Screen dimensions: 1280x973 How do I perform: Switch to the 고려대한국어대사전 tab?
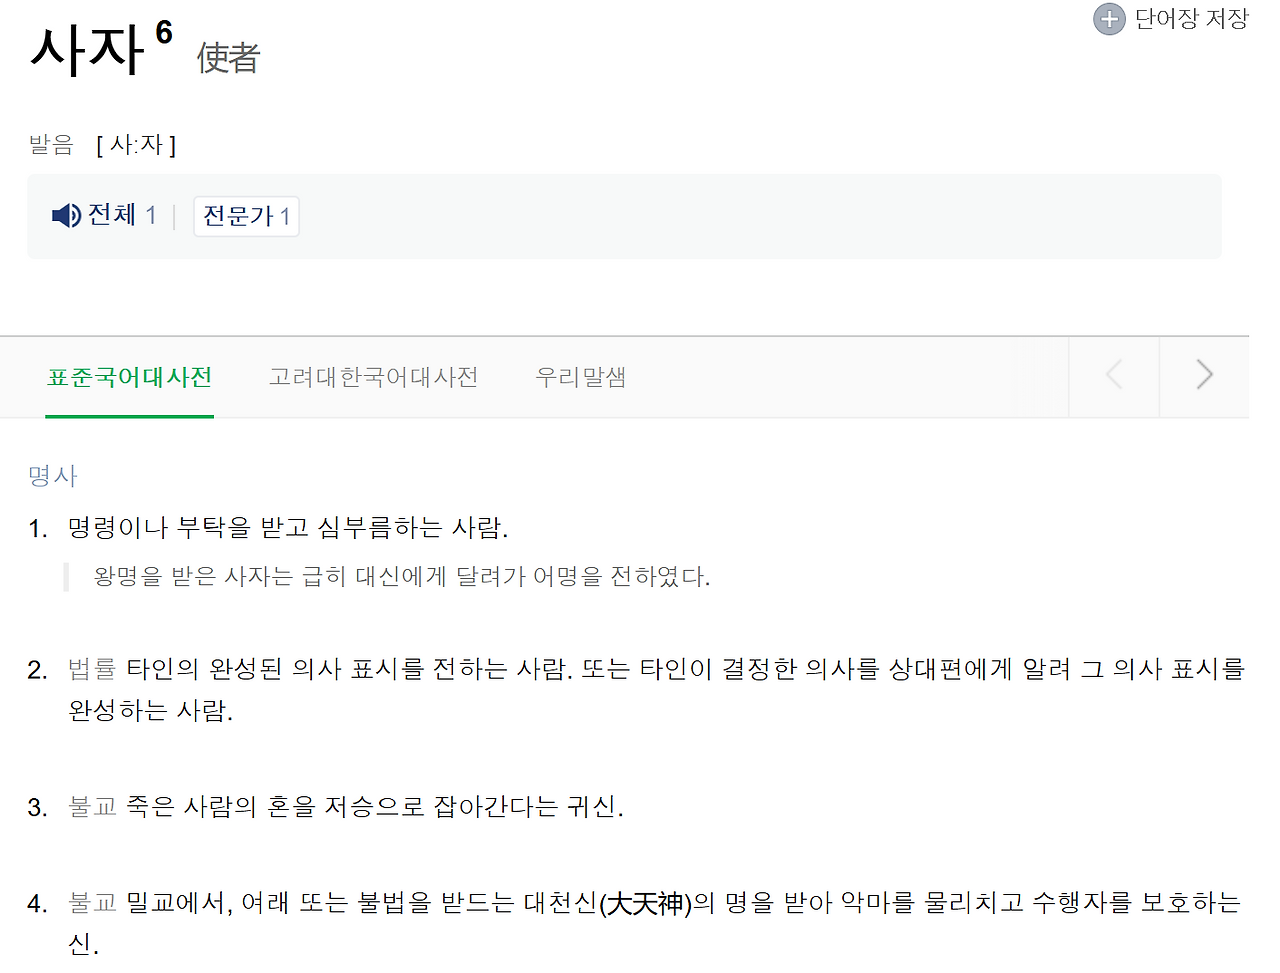pos(373,376)
